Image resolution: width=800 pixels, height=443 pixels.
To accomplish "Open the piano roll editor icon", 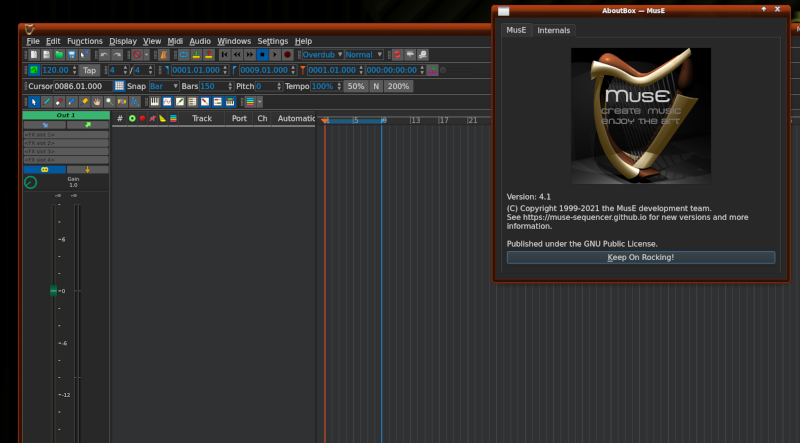I will pos(155,102).
